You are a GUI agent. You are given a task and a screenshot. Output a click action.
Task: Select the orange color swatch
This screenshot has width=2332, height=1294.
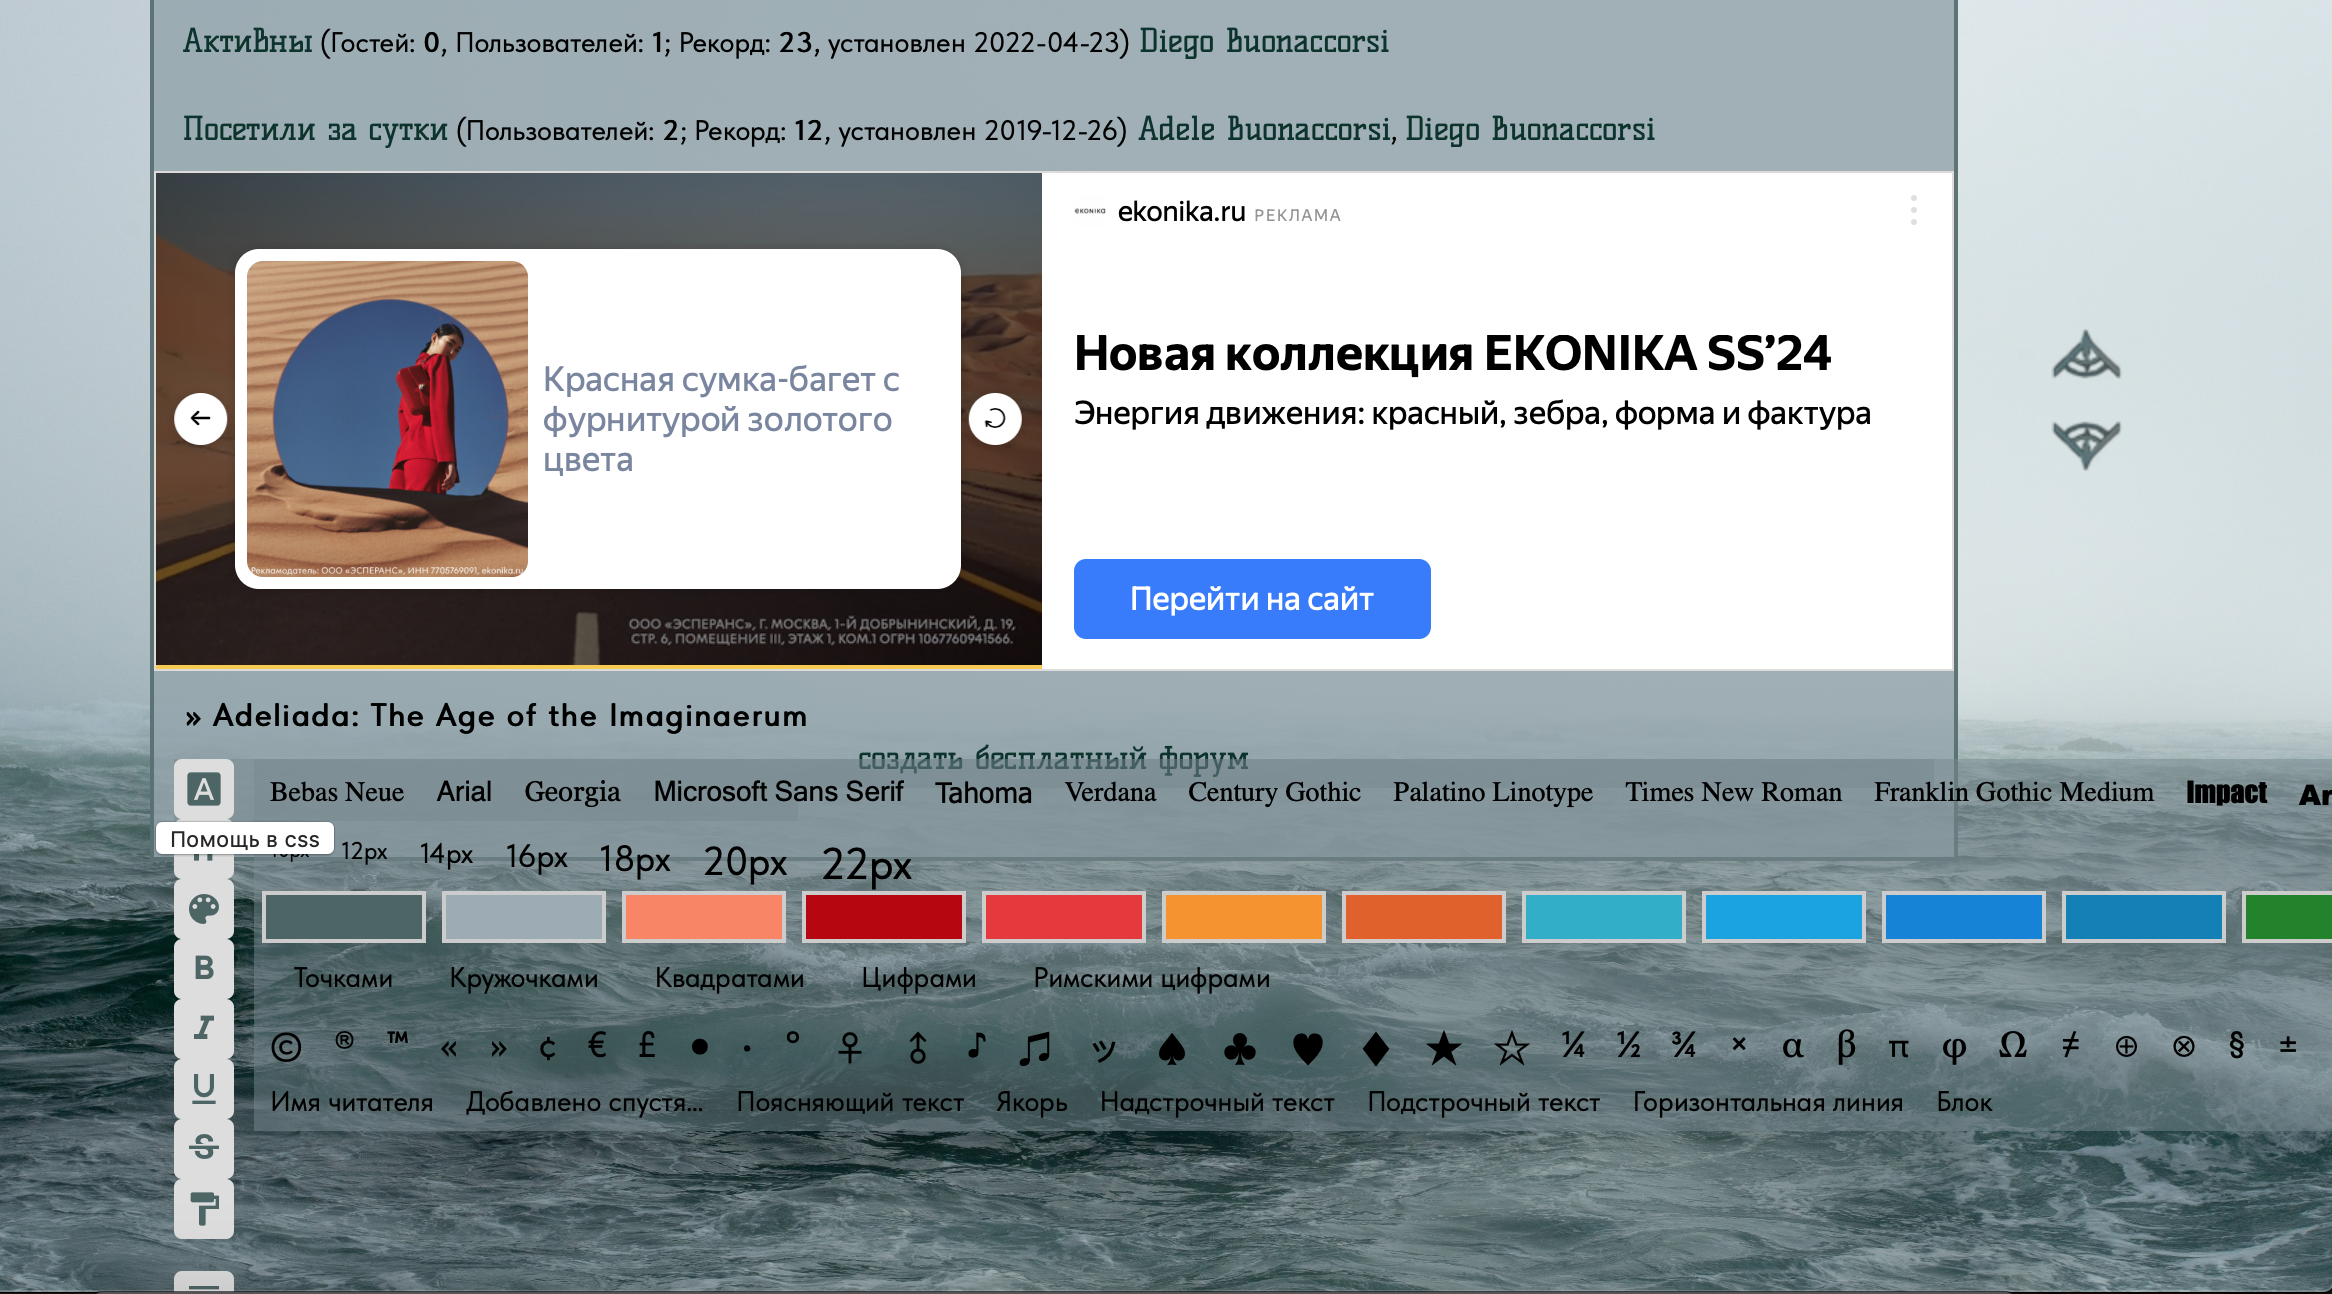click(x=1243, y=917)
